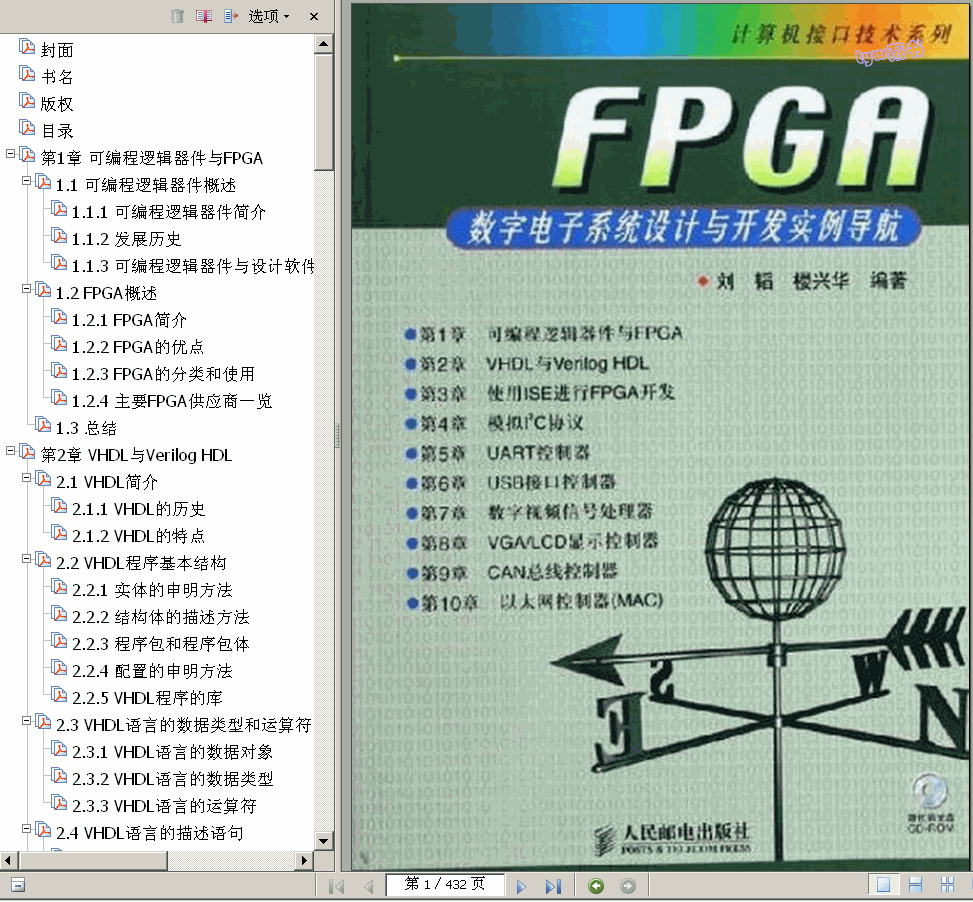
Task: Select bookmark 2.3.2 VHDL语言的数据类型
Action: coord(173,779)
